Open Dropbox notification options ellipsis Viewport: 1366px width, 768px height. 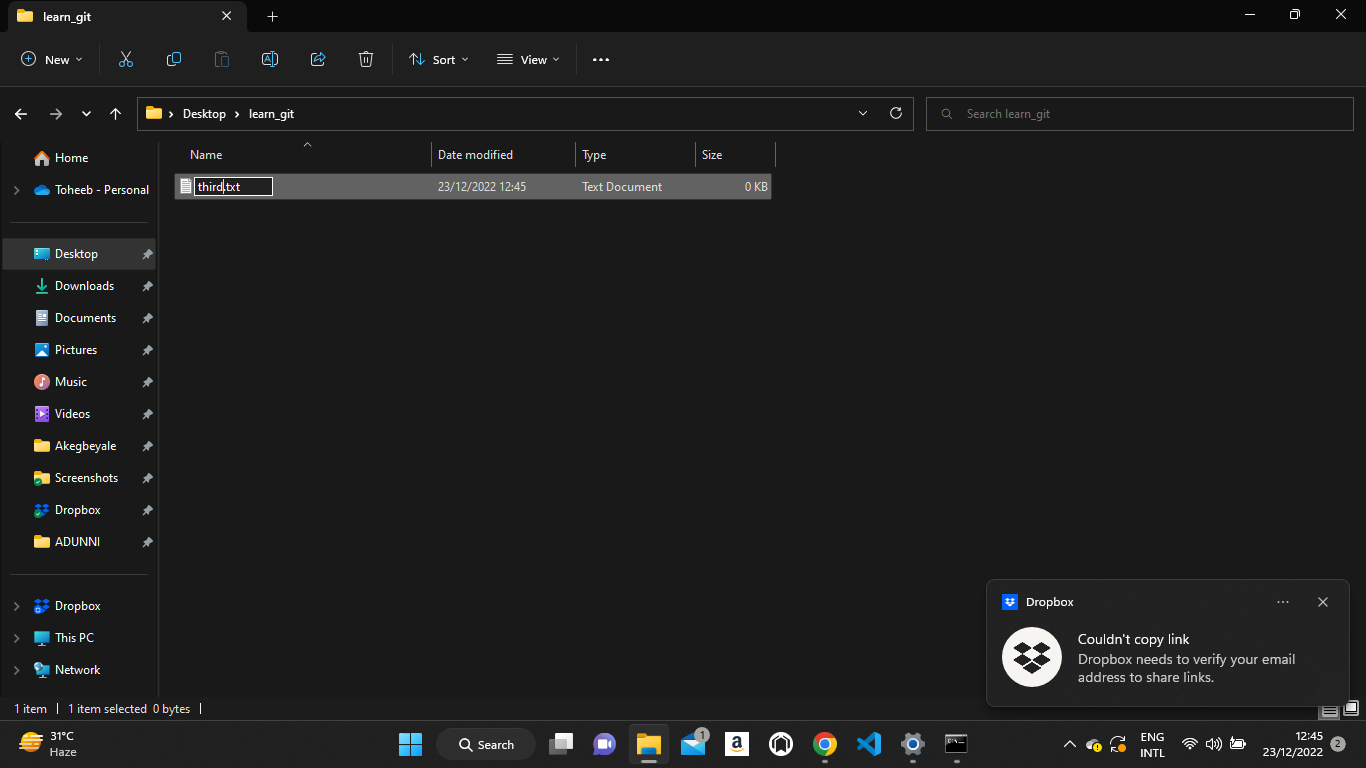tap(1283, 602)
